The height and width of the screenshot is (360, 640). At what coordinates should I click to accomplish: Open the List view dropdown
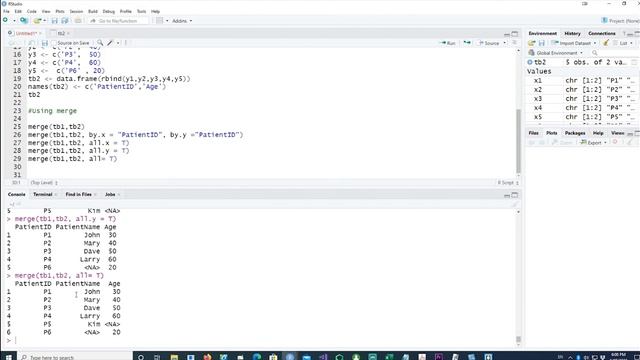623,43
